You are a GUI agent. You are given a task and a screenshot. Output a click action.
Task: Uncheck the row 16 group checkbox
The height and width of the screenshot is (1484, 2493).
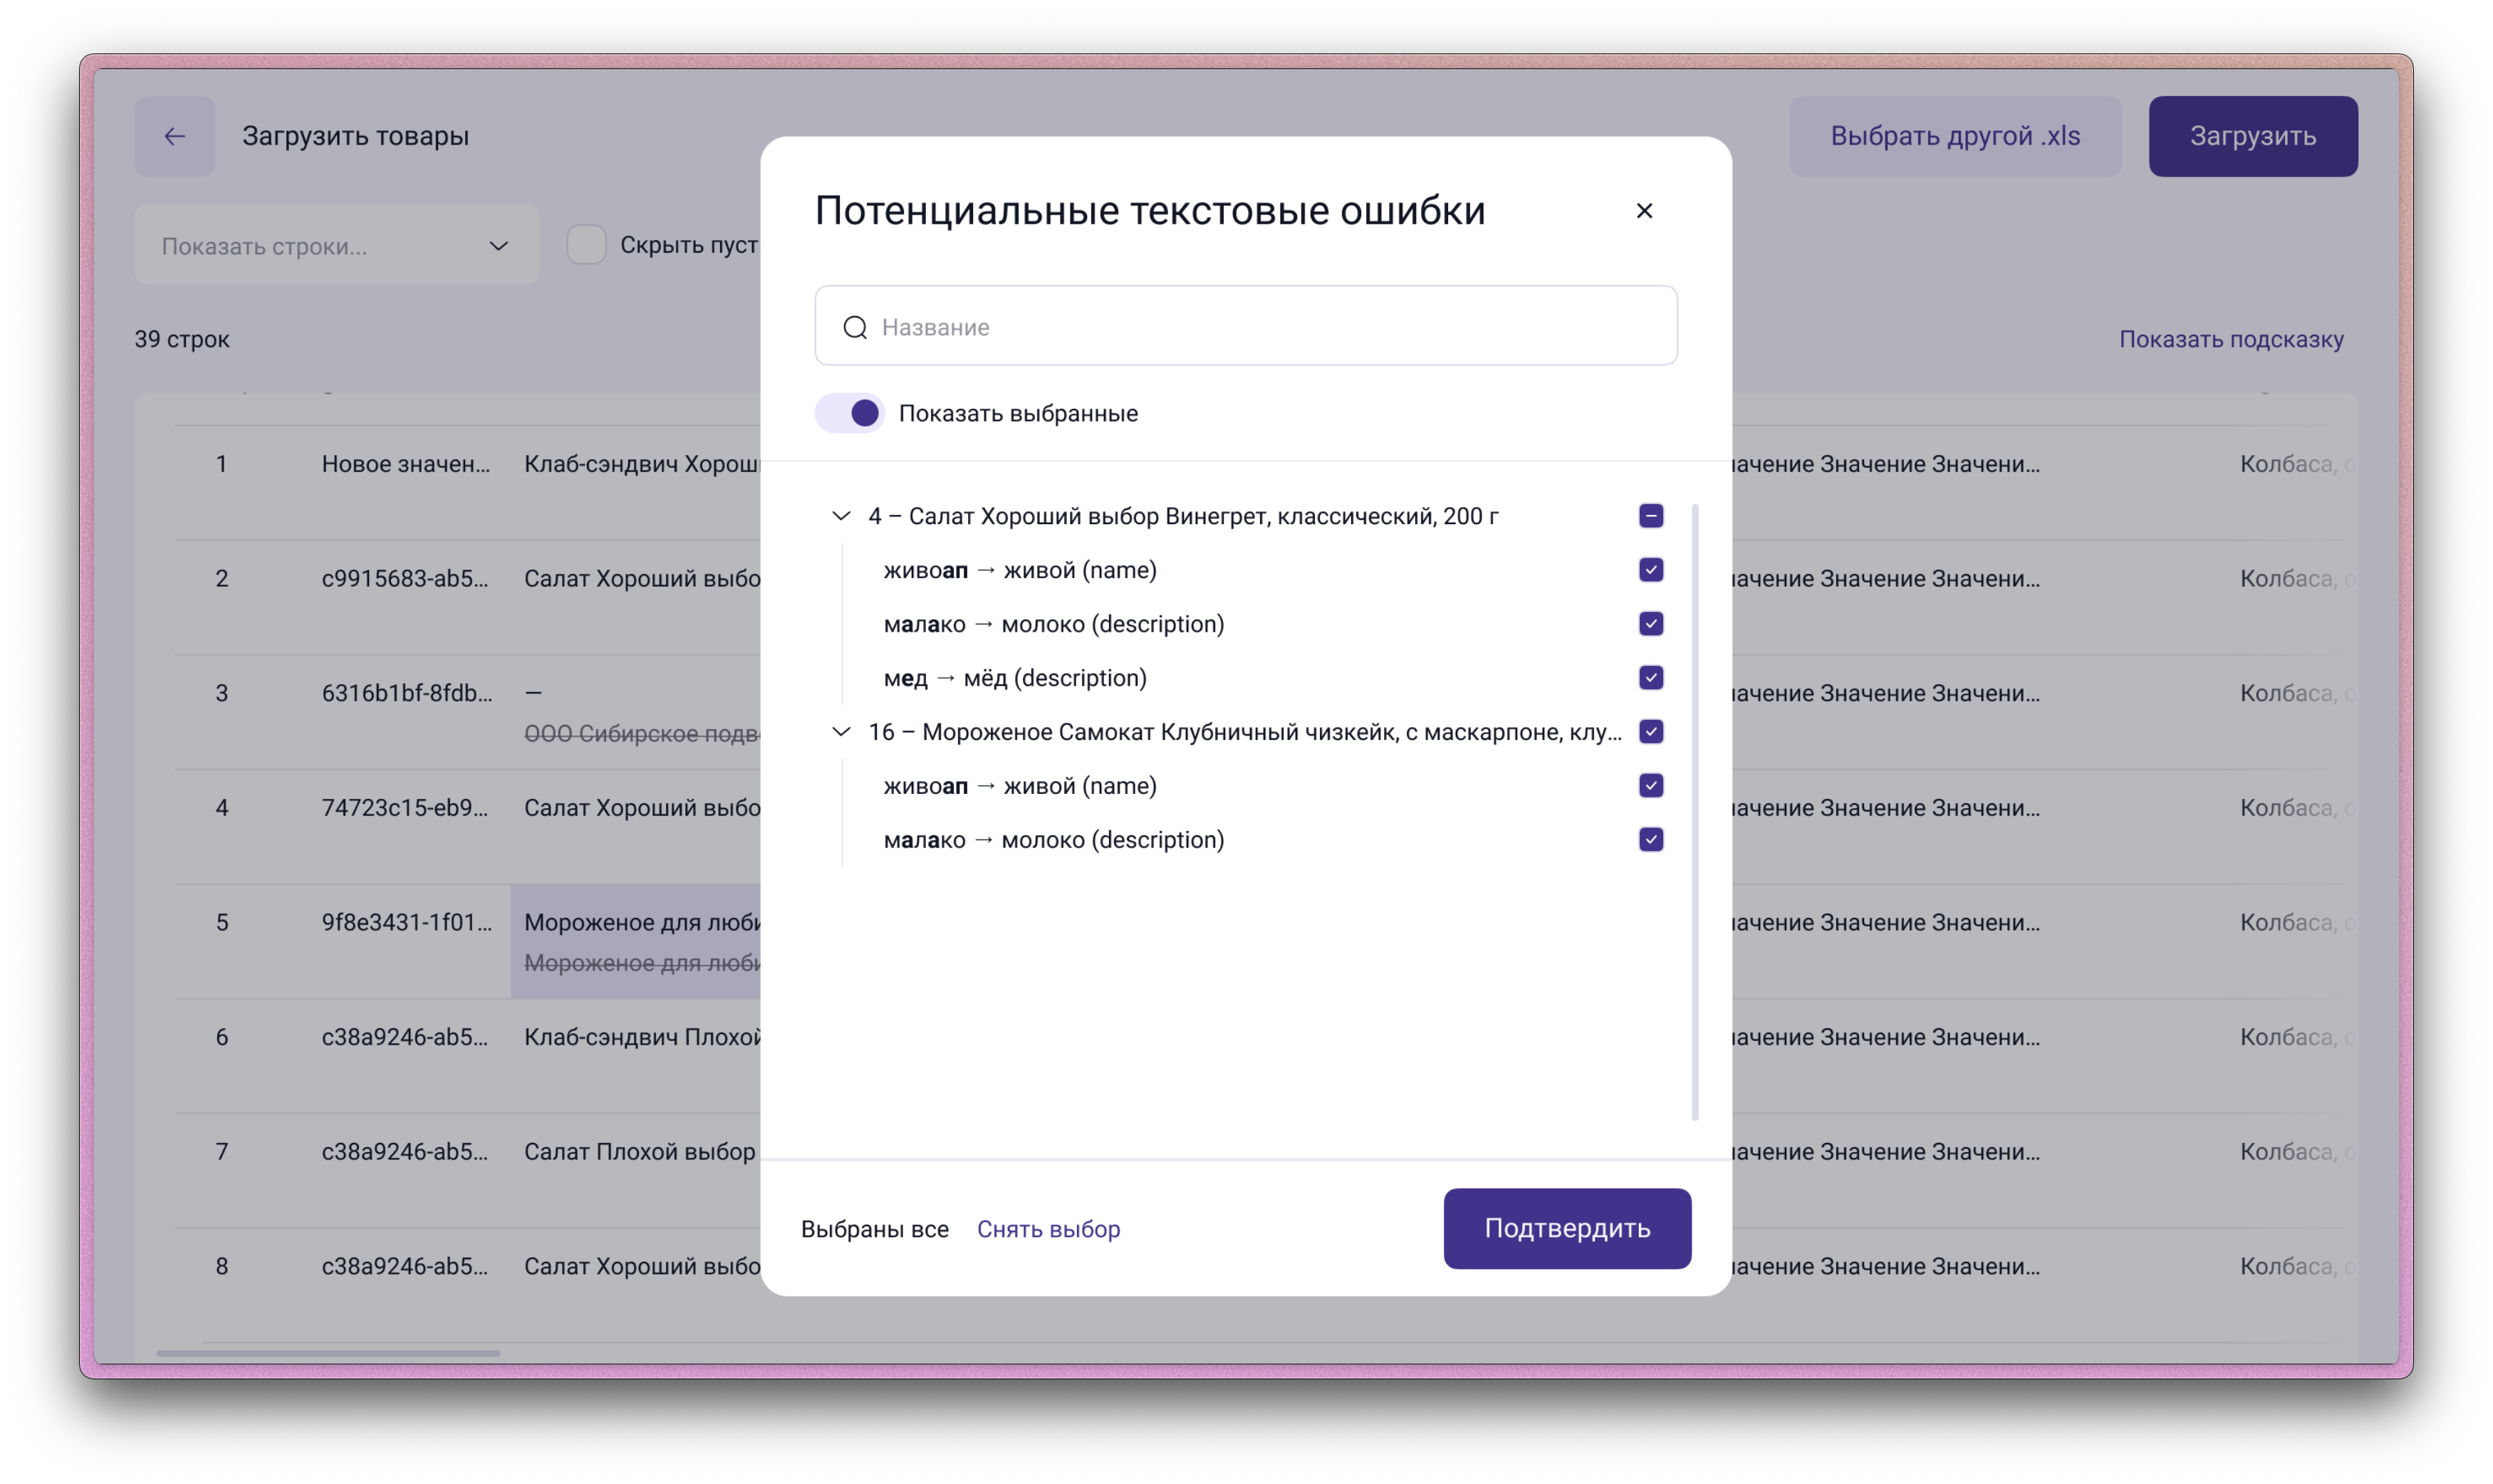click(1651, 732)
